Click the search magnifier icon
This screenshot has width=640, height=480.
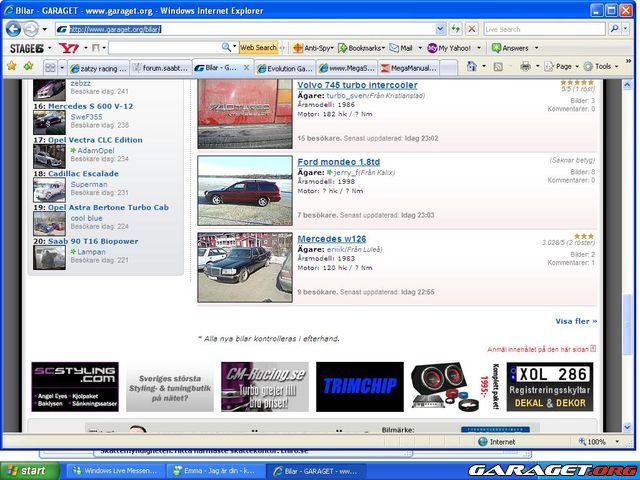pos(613,29)
